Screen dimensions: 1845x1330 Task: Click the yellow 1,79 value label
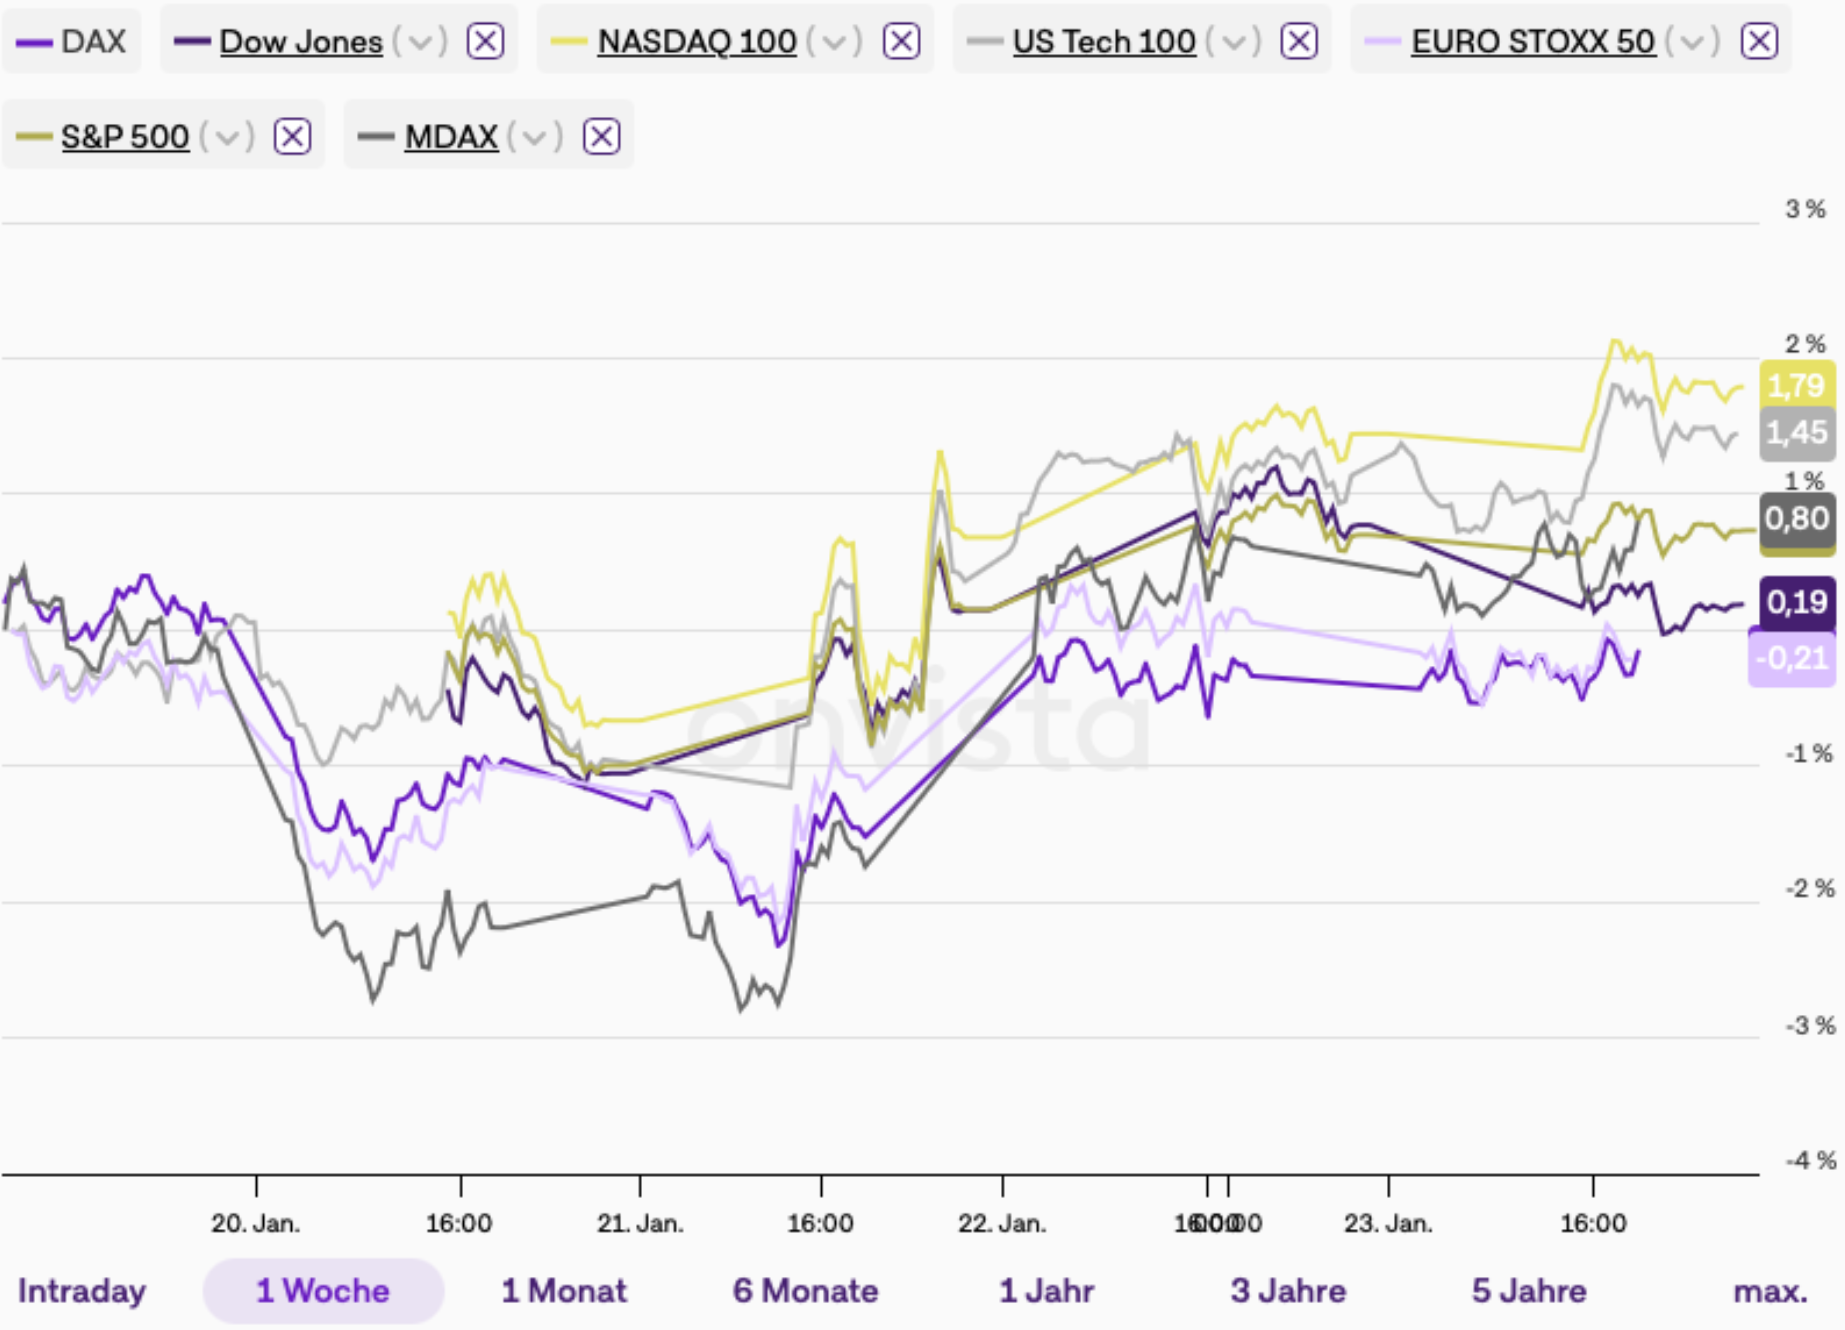1796,385
